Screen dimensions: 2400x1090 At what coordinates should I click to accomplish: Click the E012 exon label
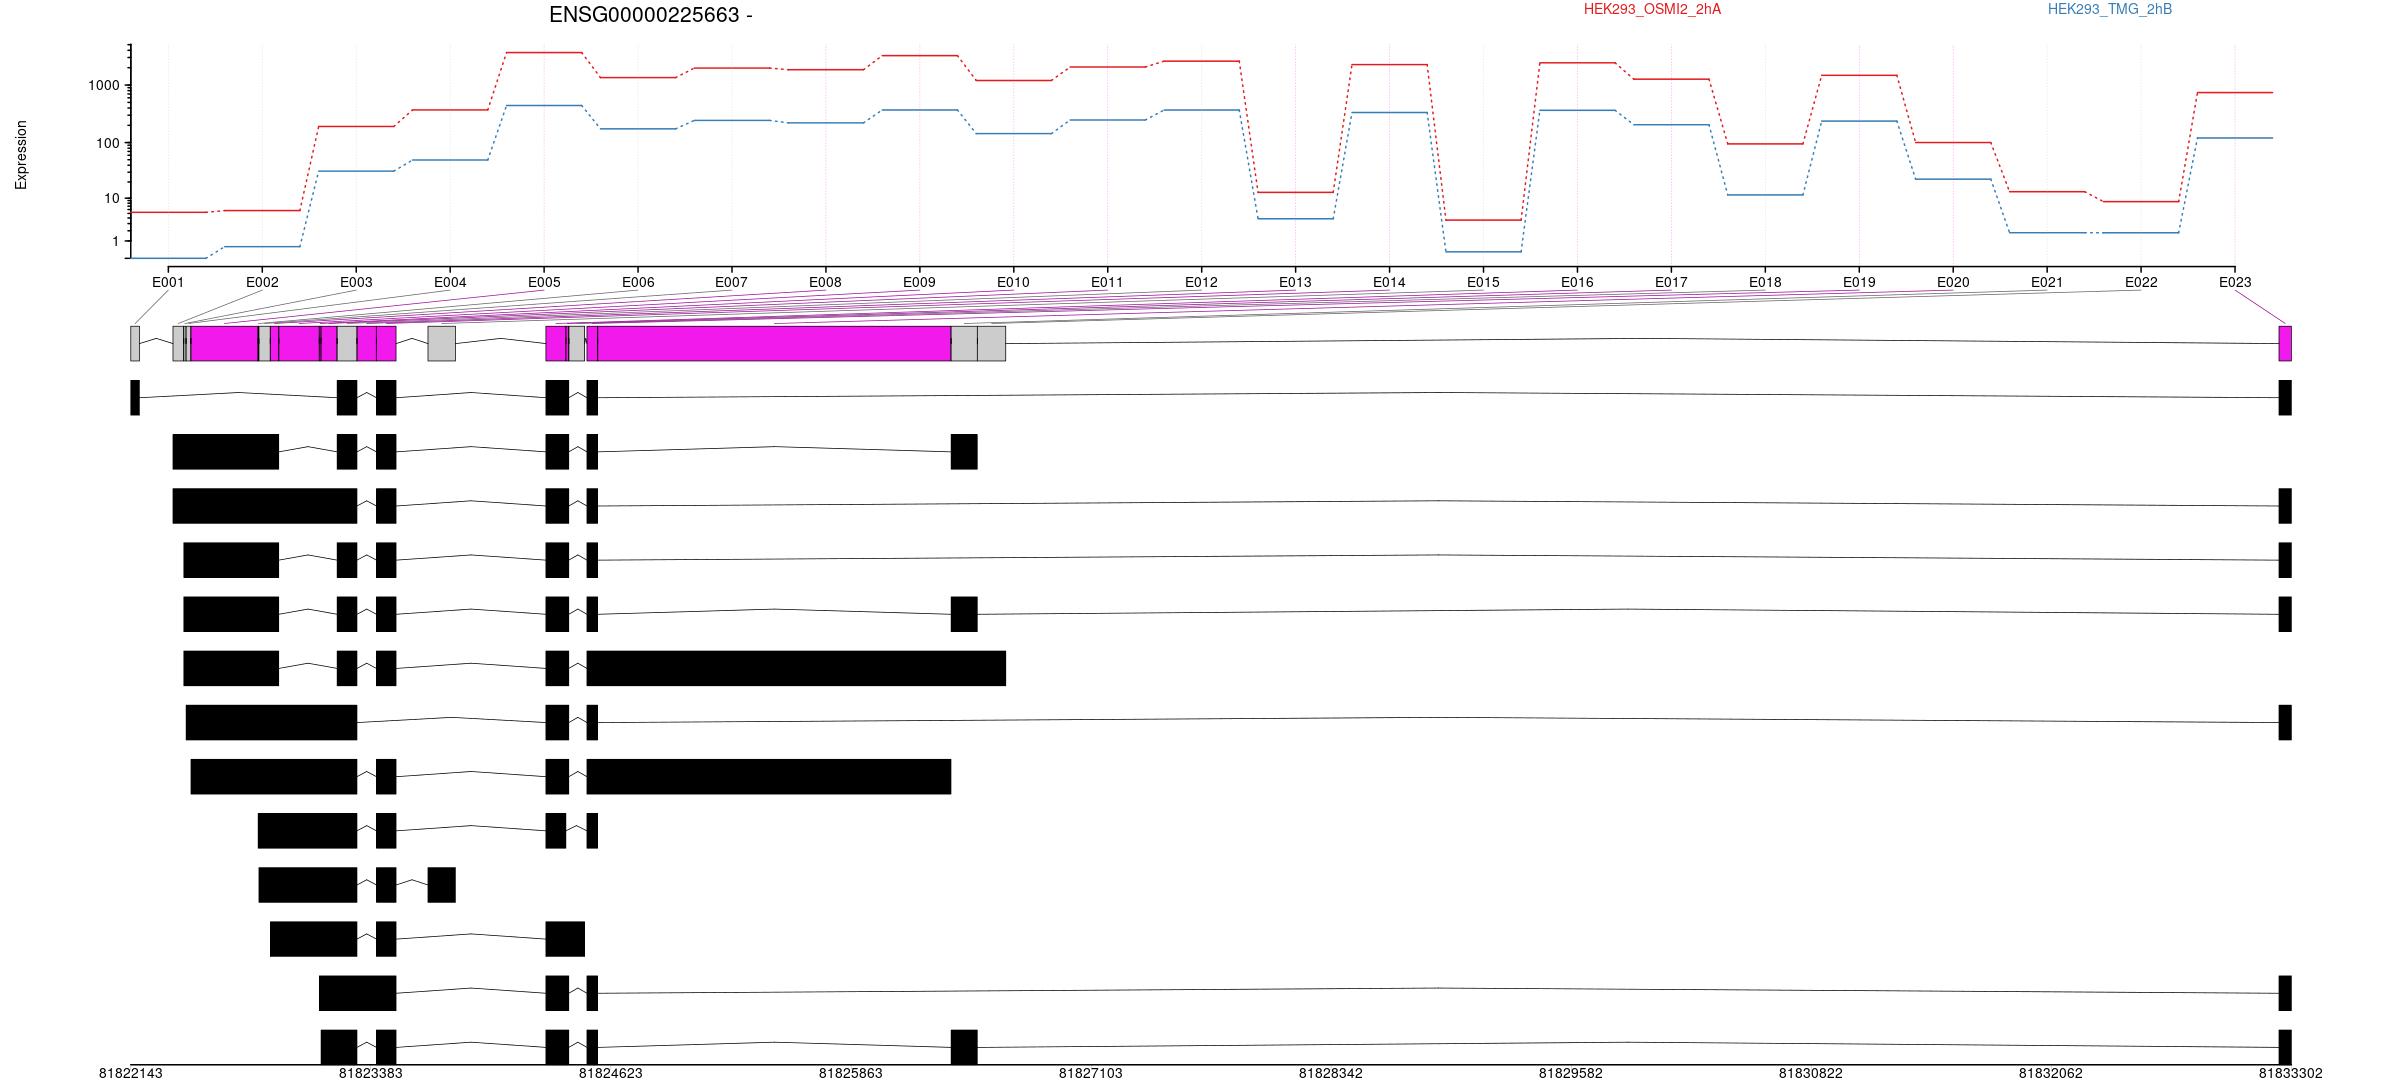(1201, 282)
